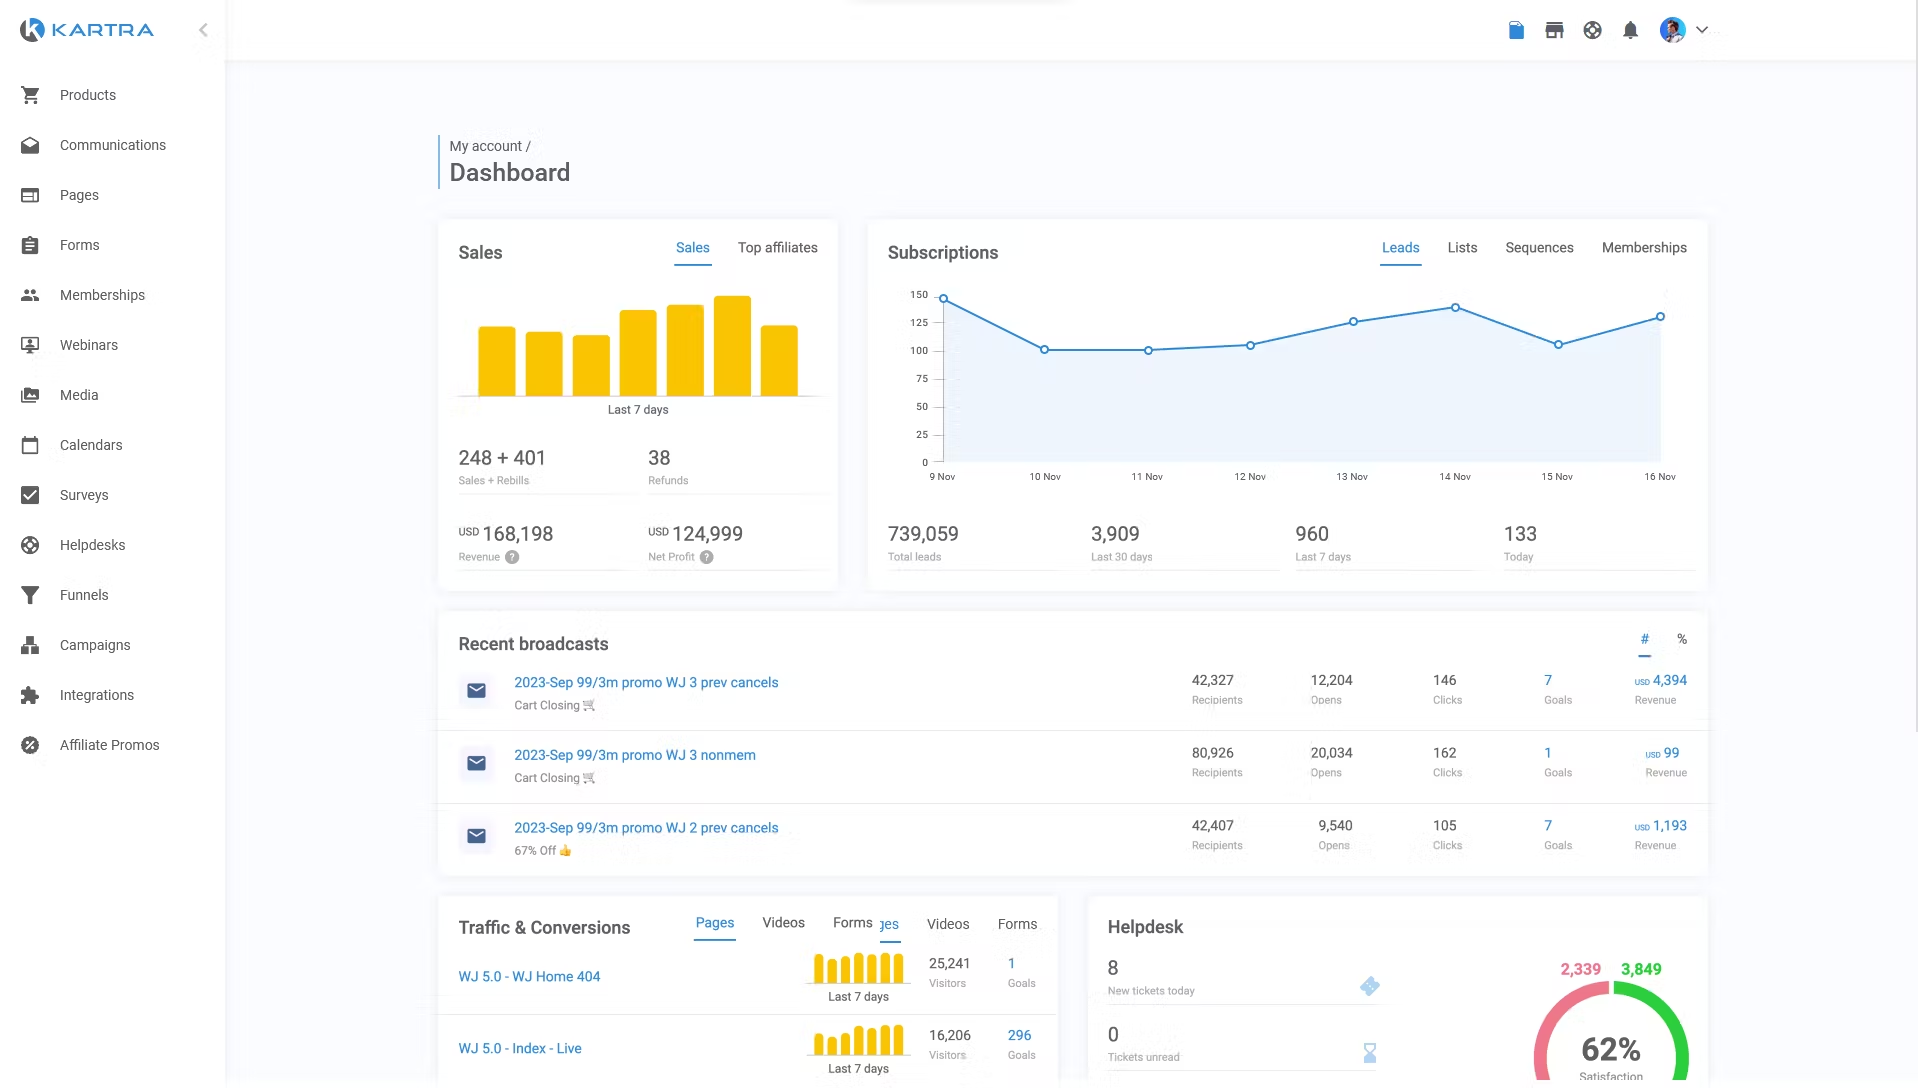Open the Products cart icon in sidebar
Viewport: 1918px width, 1088px height.
pyautogui.click(x=30, y=95)
